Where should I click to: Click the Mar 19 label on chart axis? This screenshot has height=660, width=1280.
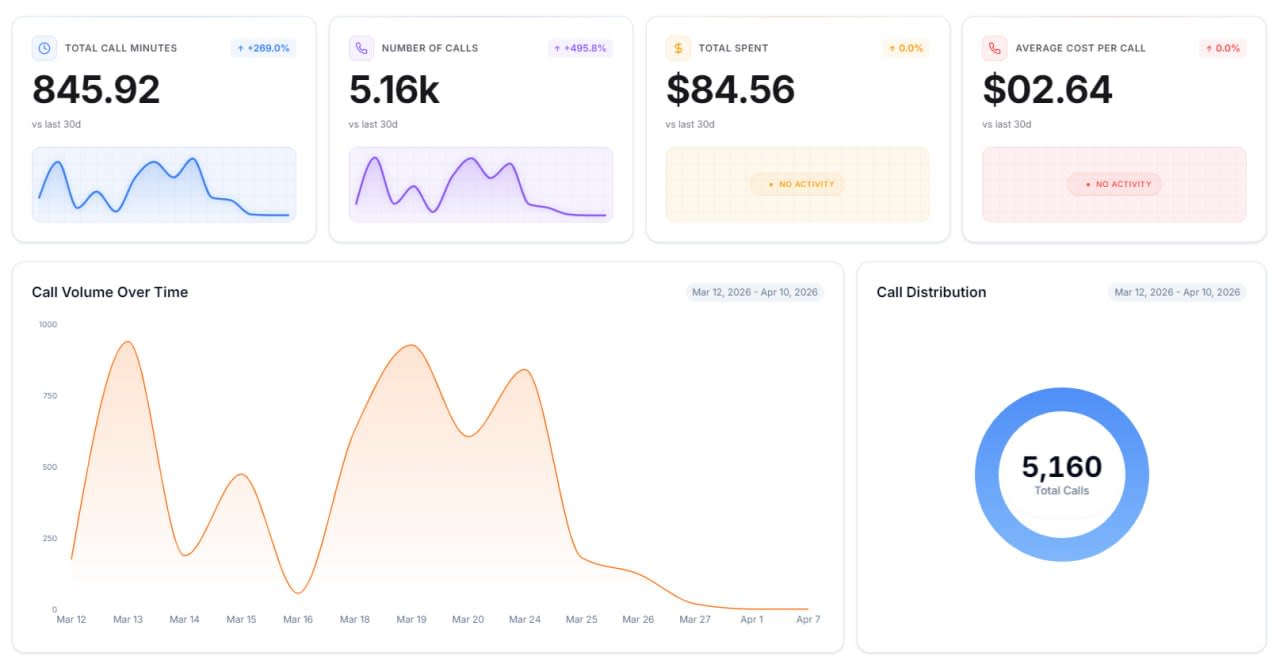click(x=411, y=620)
